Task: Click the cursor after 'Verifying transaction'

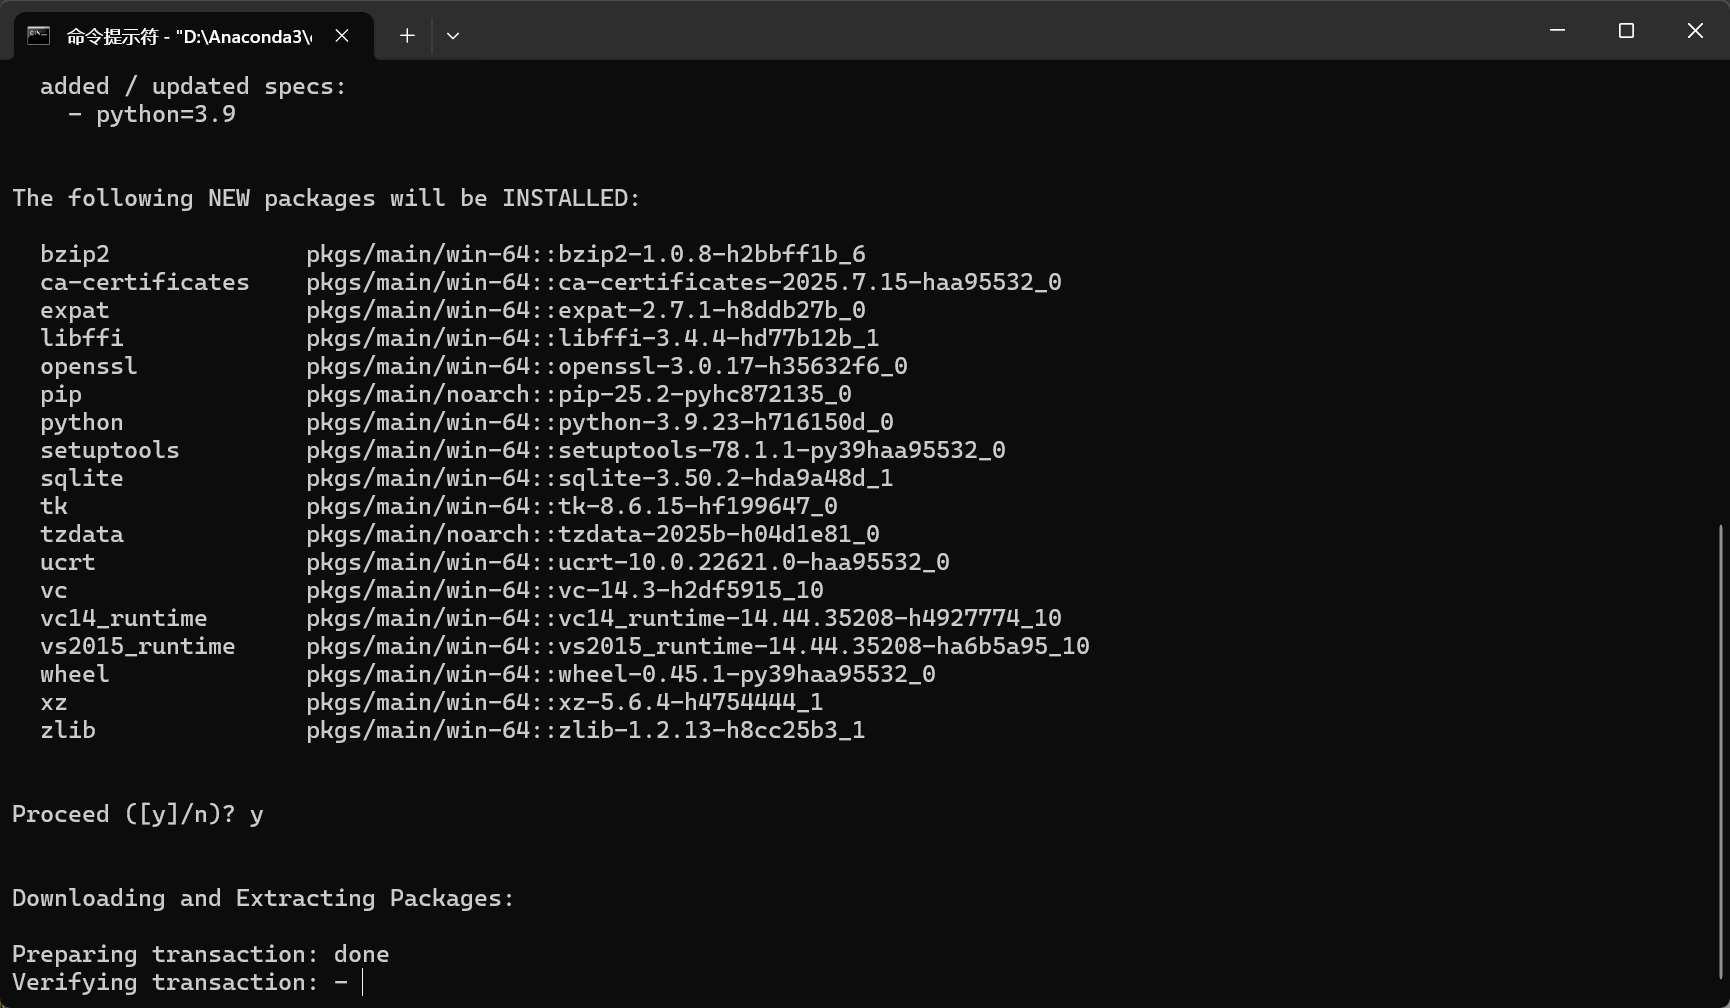Action: point(363,983)
